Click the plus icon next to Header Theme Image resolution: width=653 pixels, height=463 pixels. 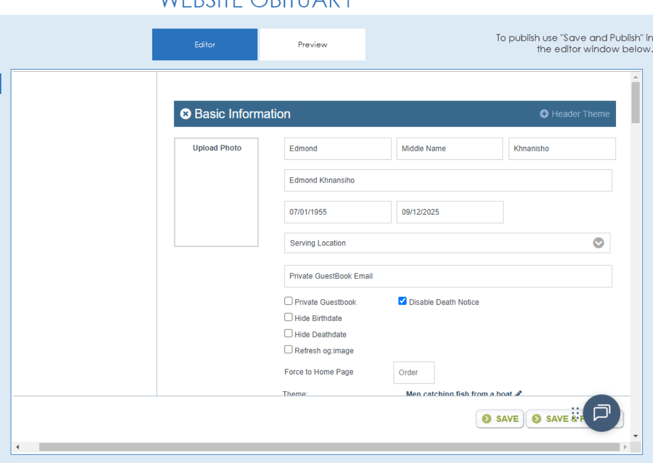[x=544, y=114]
